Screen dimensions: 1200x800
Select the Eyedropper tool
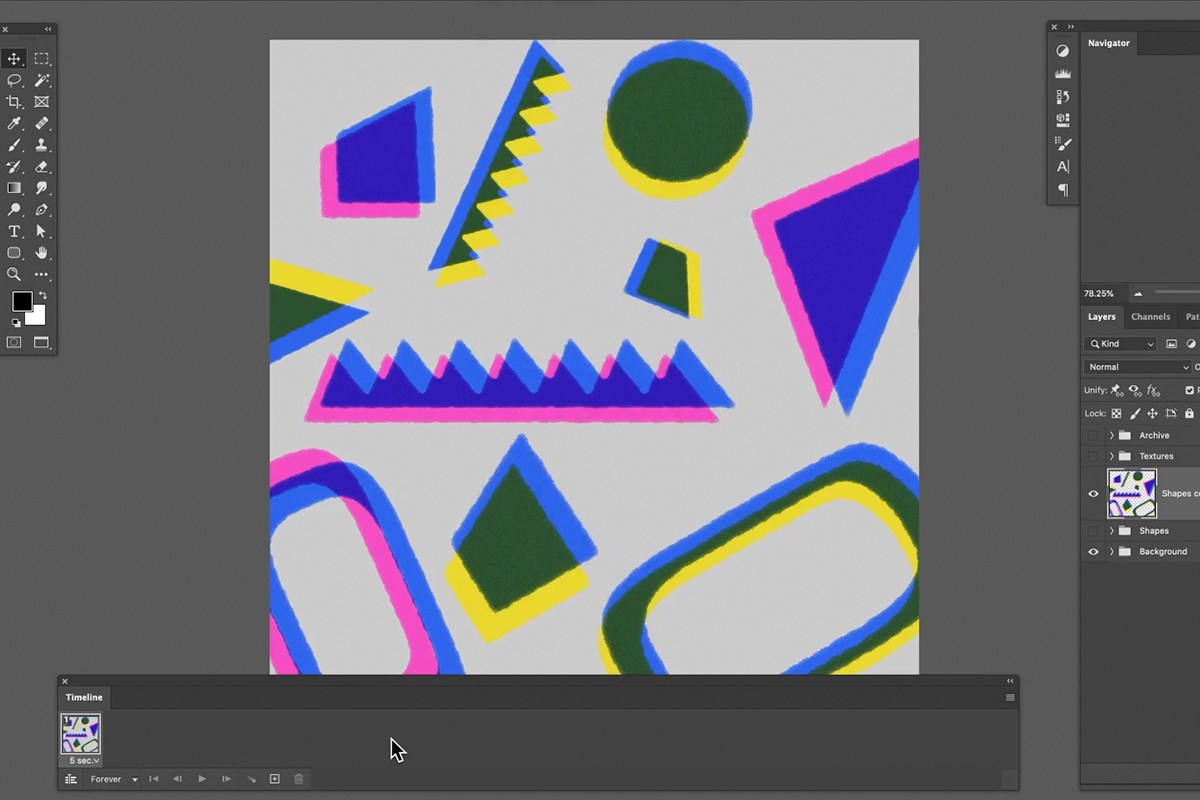tap(14, 123)
